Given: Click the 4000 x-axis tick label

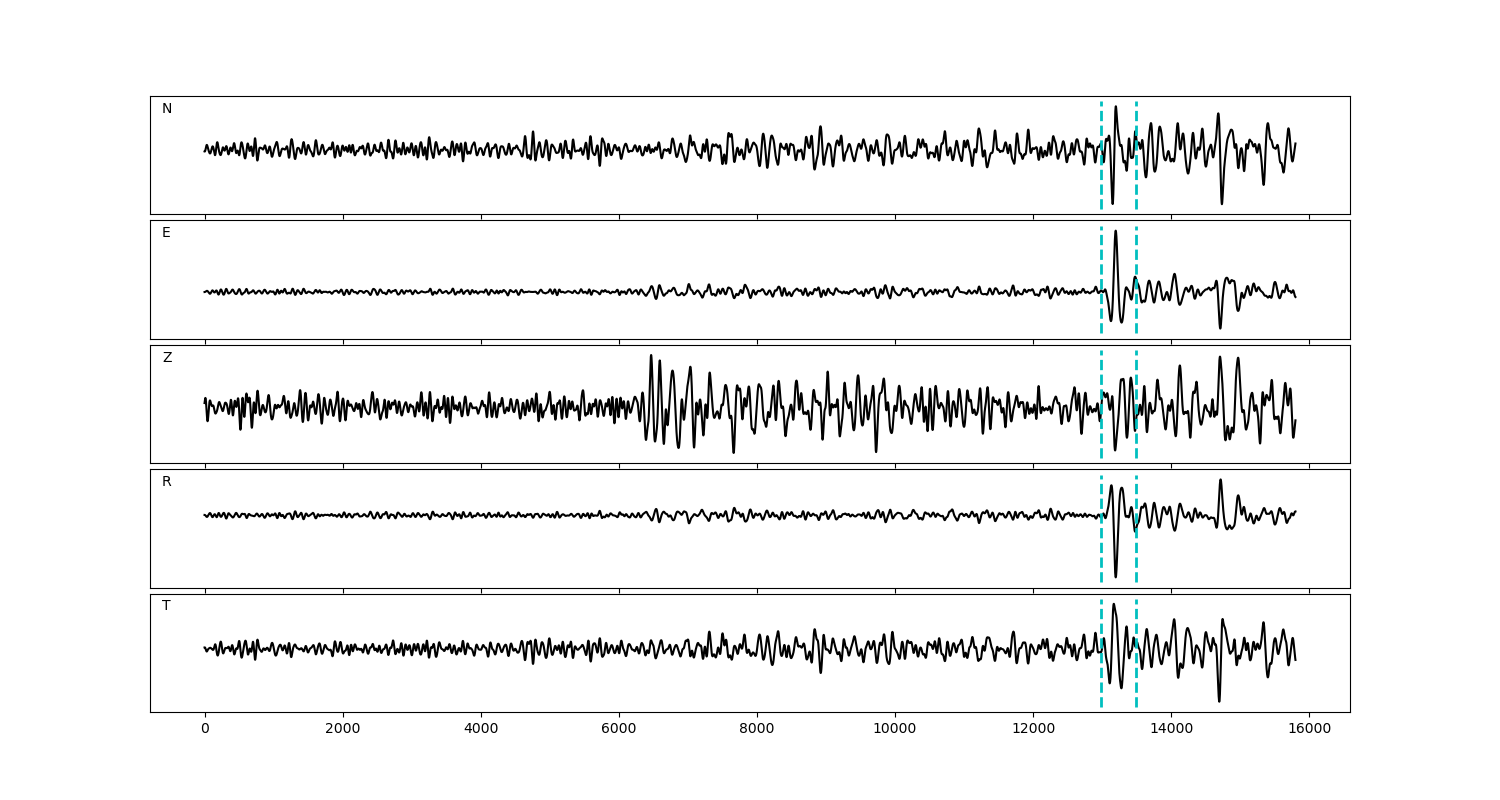Looking at the screenshot, I should 481,730.
